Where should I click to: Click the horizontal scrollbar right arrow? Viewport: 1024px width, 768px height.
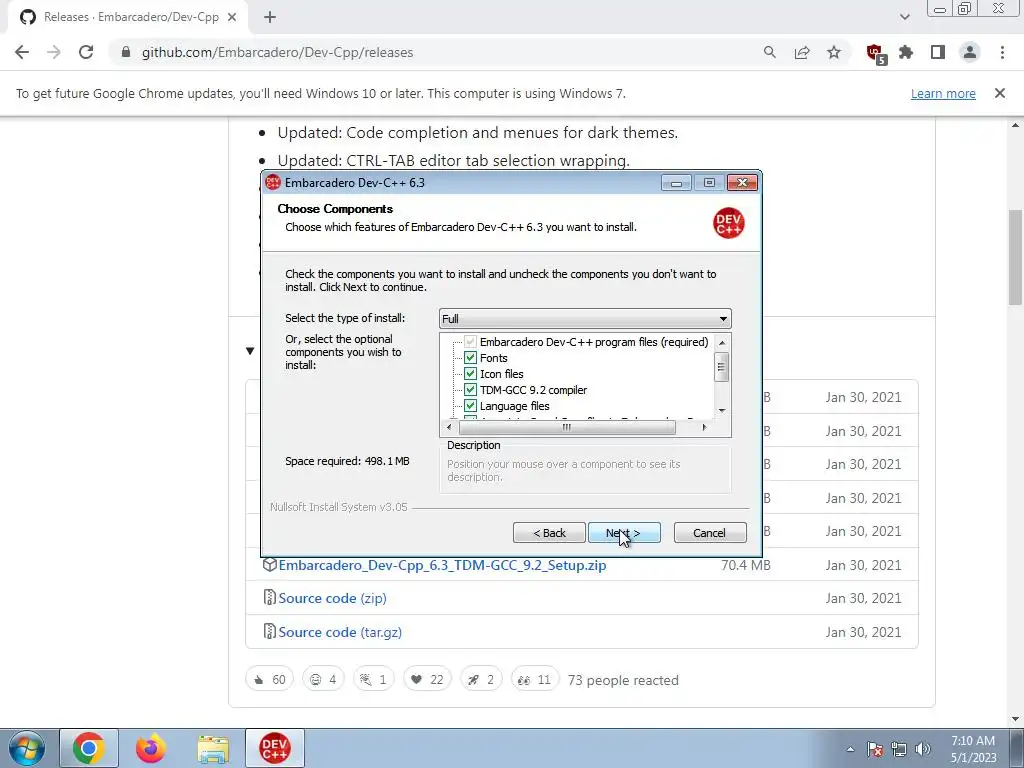click(x=704, y=428)
